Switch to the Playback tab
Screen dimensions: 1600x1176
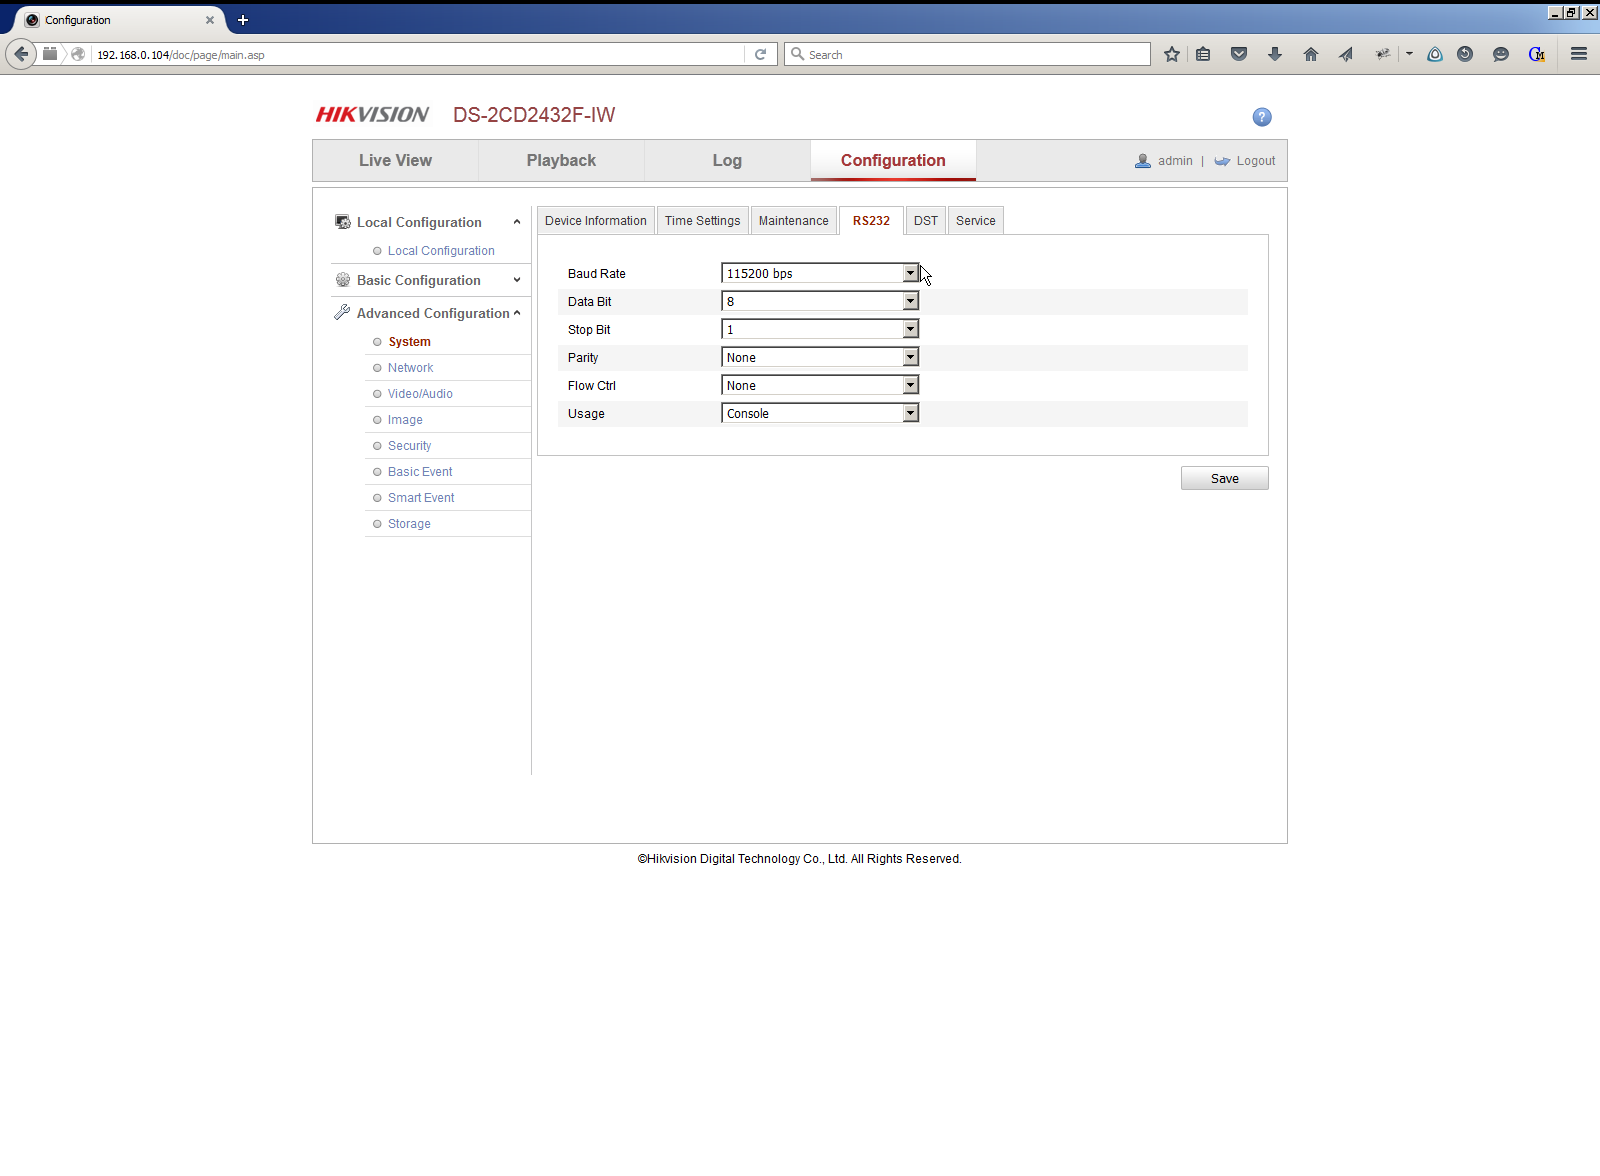click(x=561, y=160)
